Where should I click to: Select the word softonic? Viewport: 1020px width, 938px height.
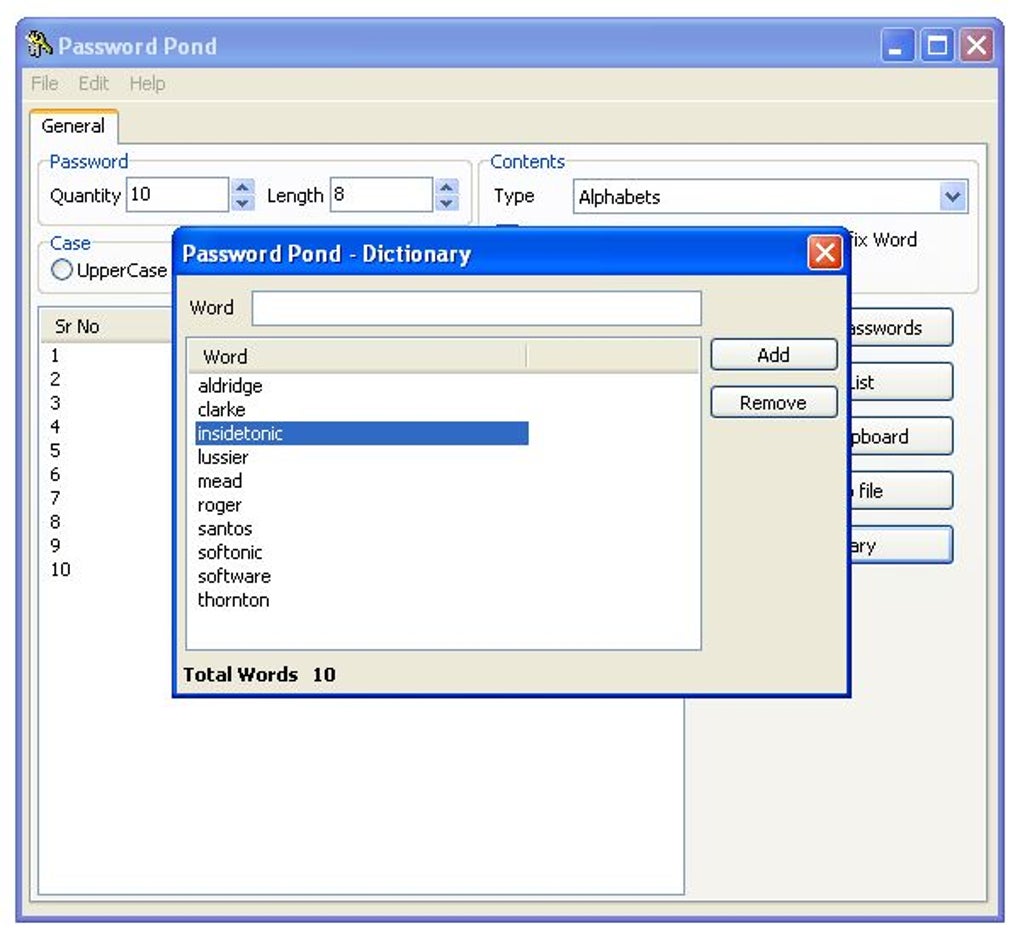point(230,552)
